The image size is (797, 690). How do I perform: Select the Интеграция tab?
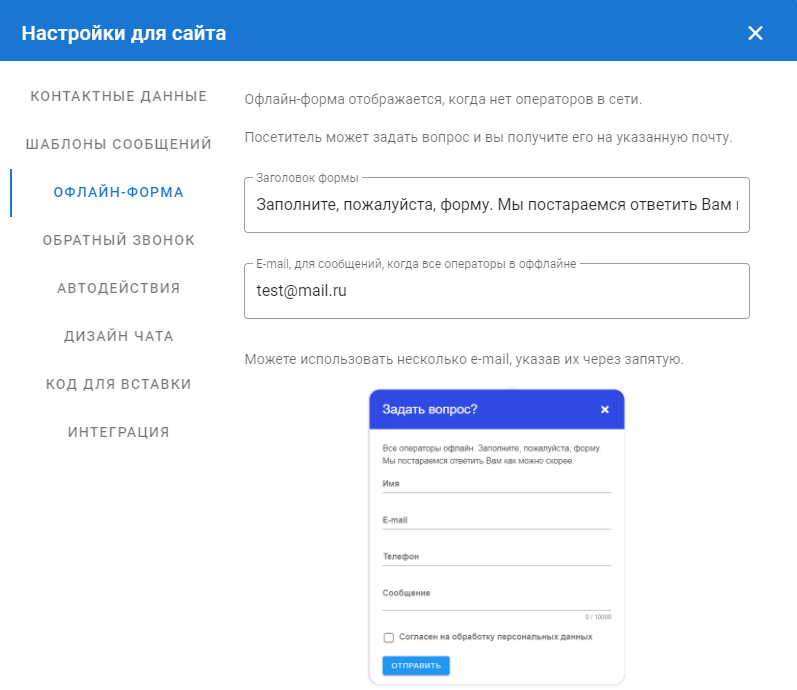click(119, 432)
